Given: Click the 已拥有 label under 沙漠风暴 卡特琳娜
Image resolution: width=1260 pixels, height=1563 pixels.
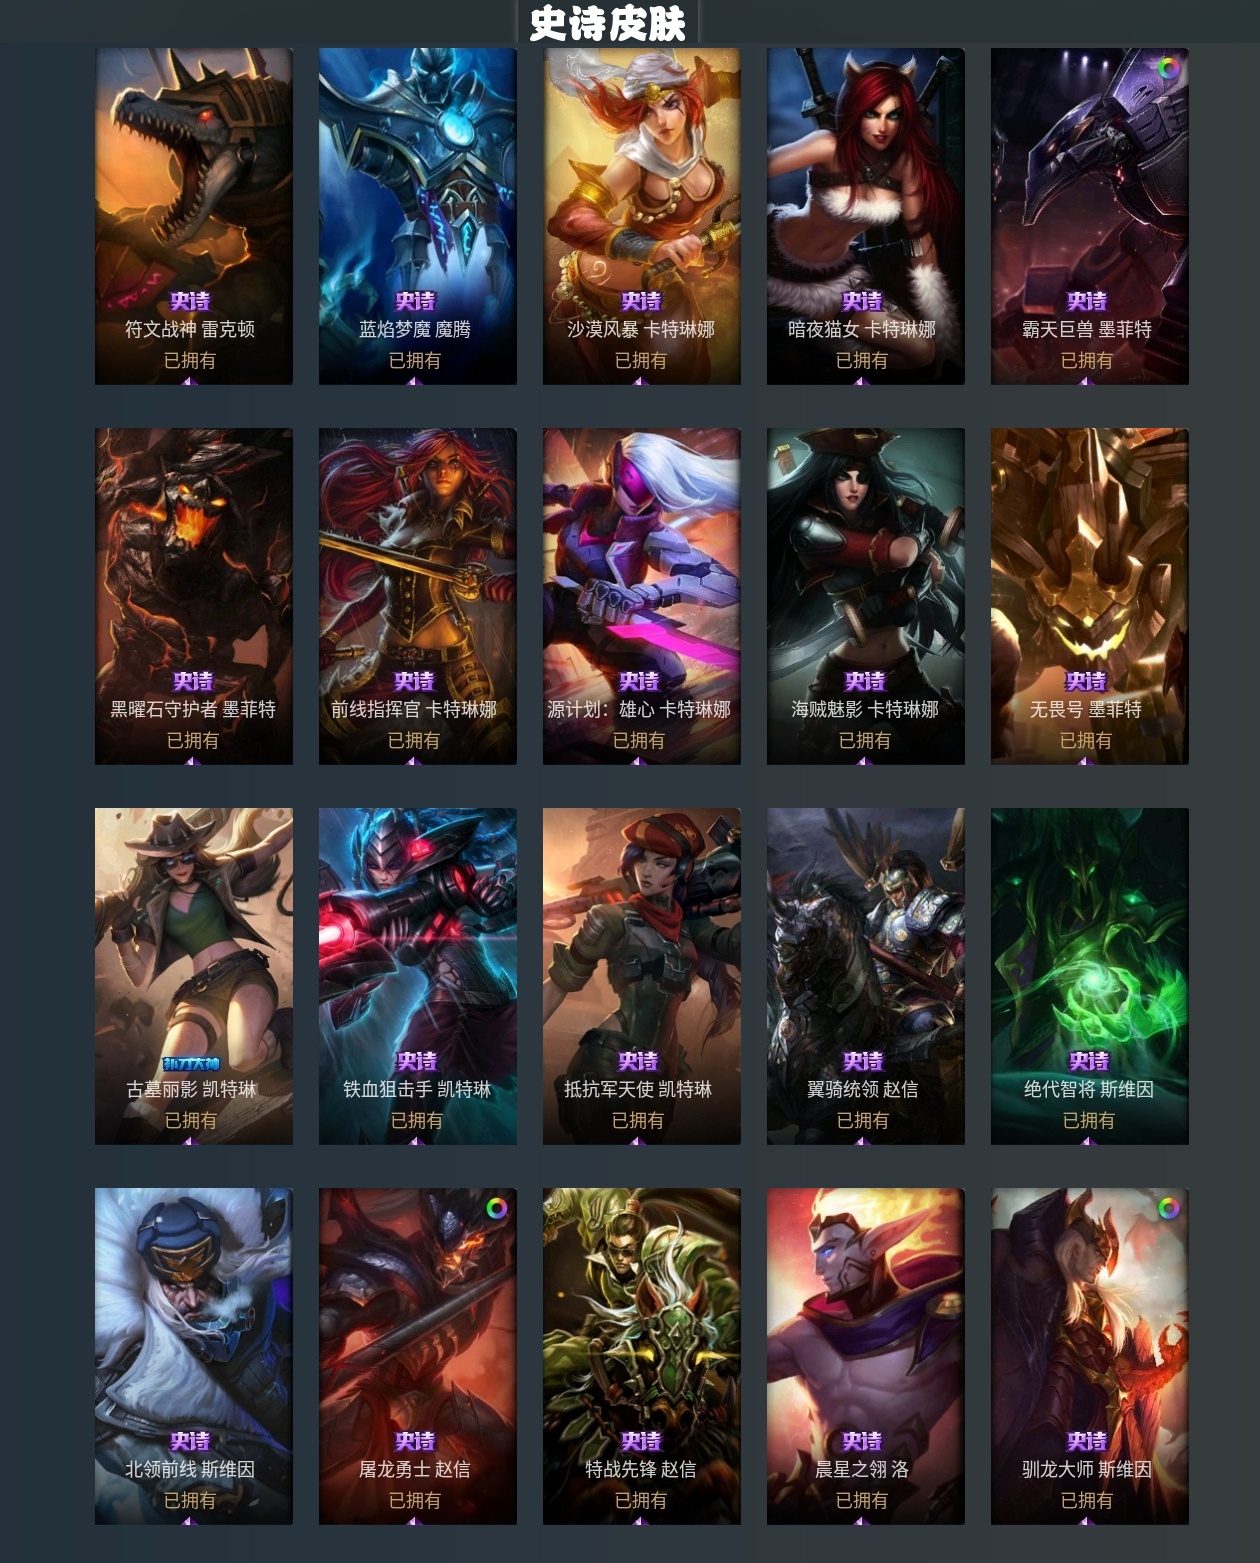Looking at the screenshot, I should 640,360.
